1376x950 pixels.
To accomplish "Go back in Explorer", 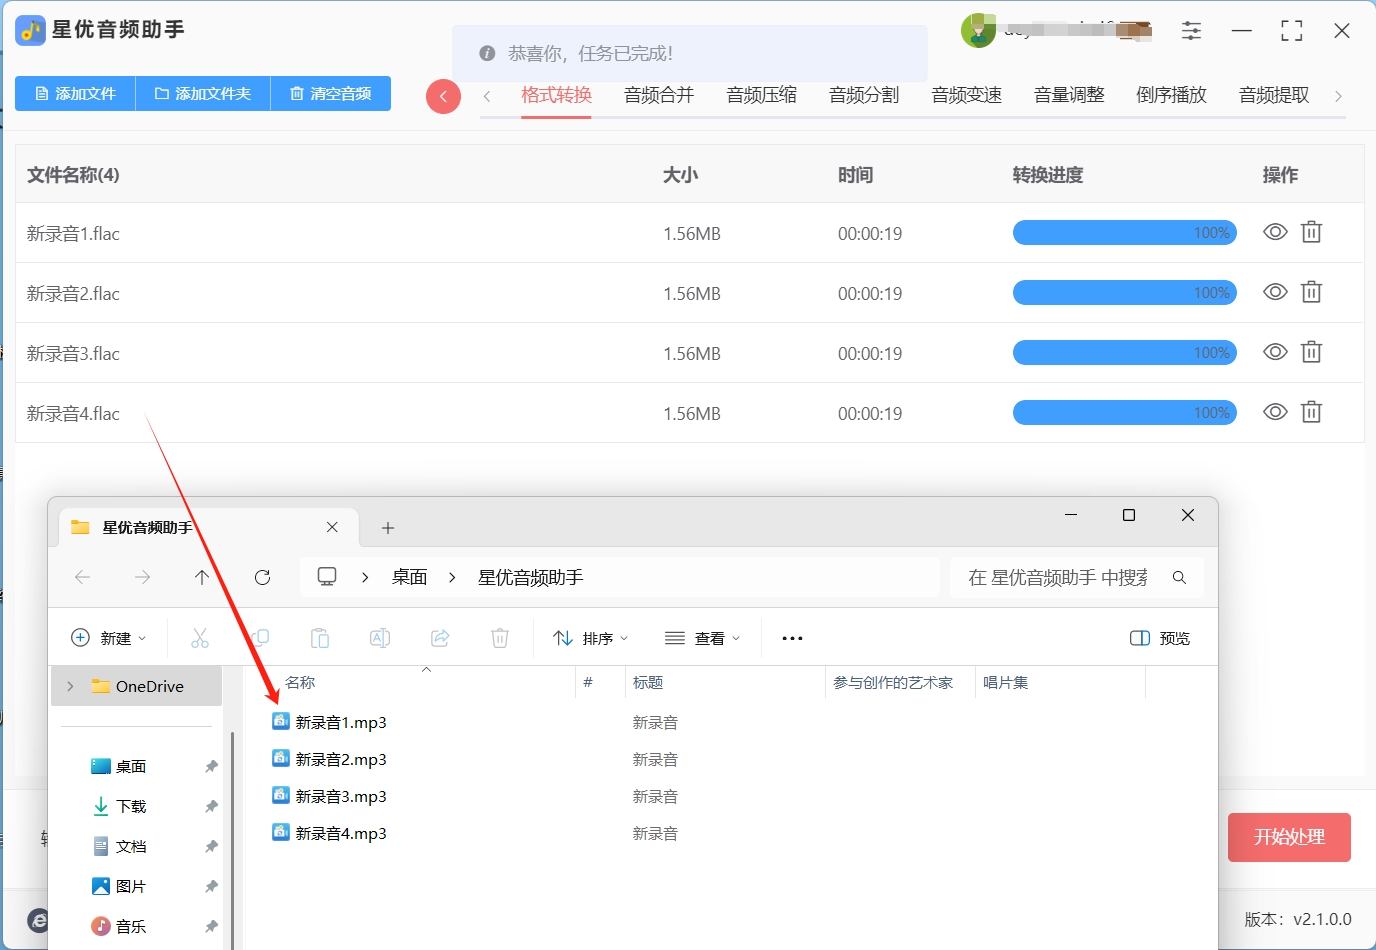I will click(x=83, y=577).
